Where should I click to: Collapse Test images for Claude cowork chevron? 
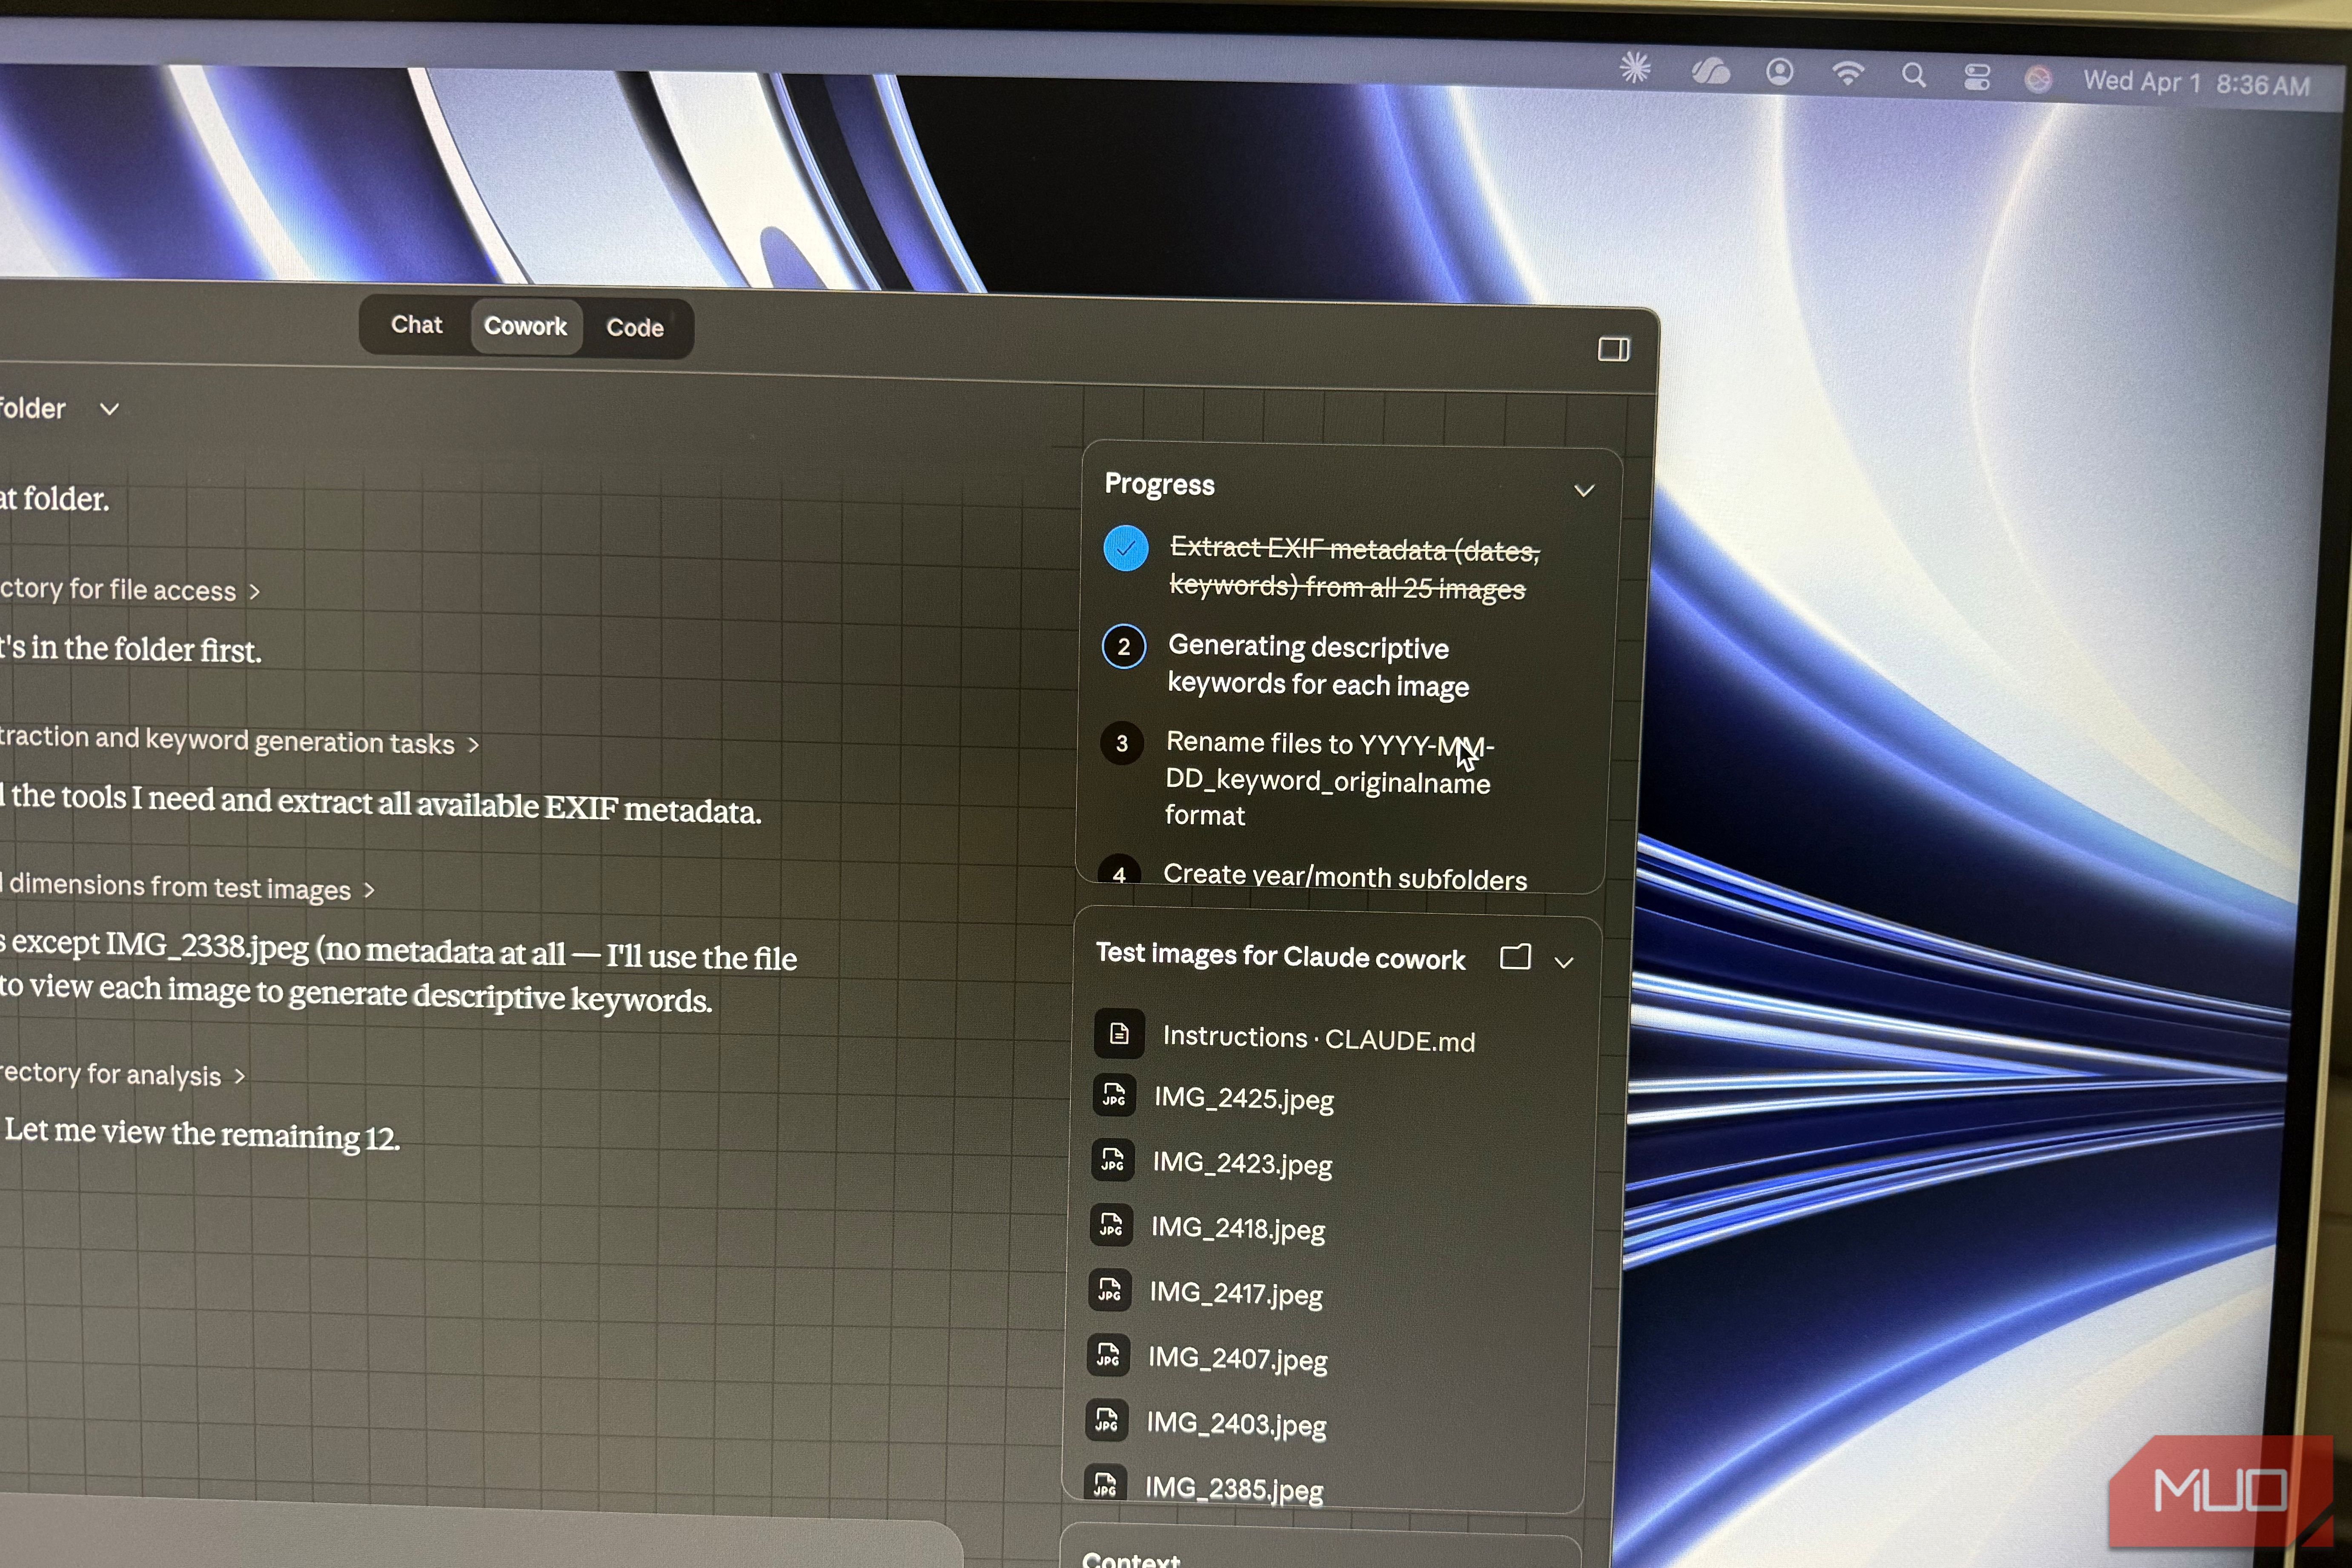pos(1564,962)
